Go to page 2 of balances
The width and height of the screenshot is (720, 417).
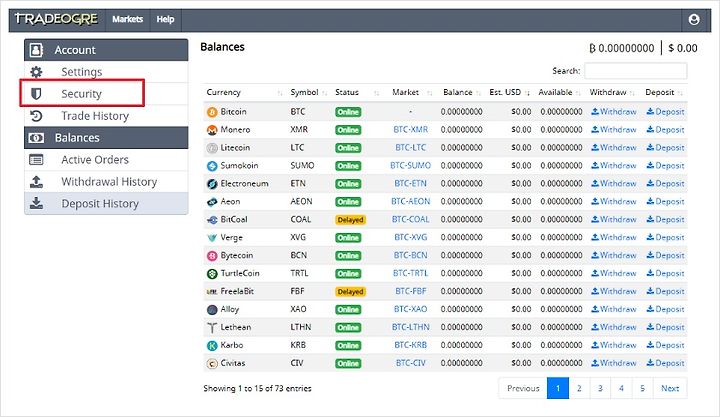[579, 388]
